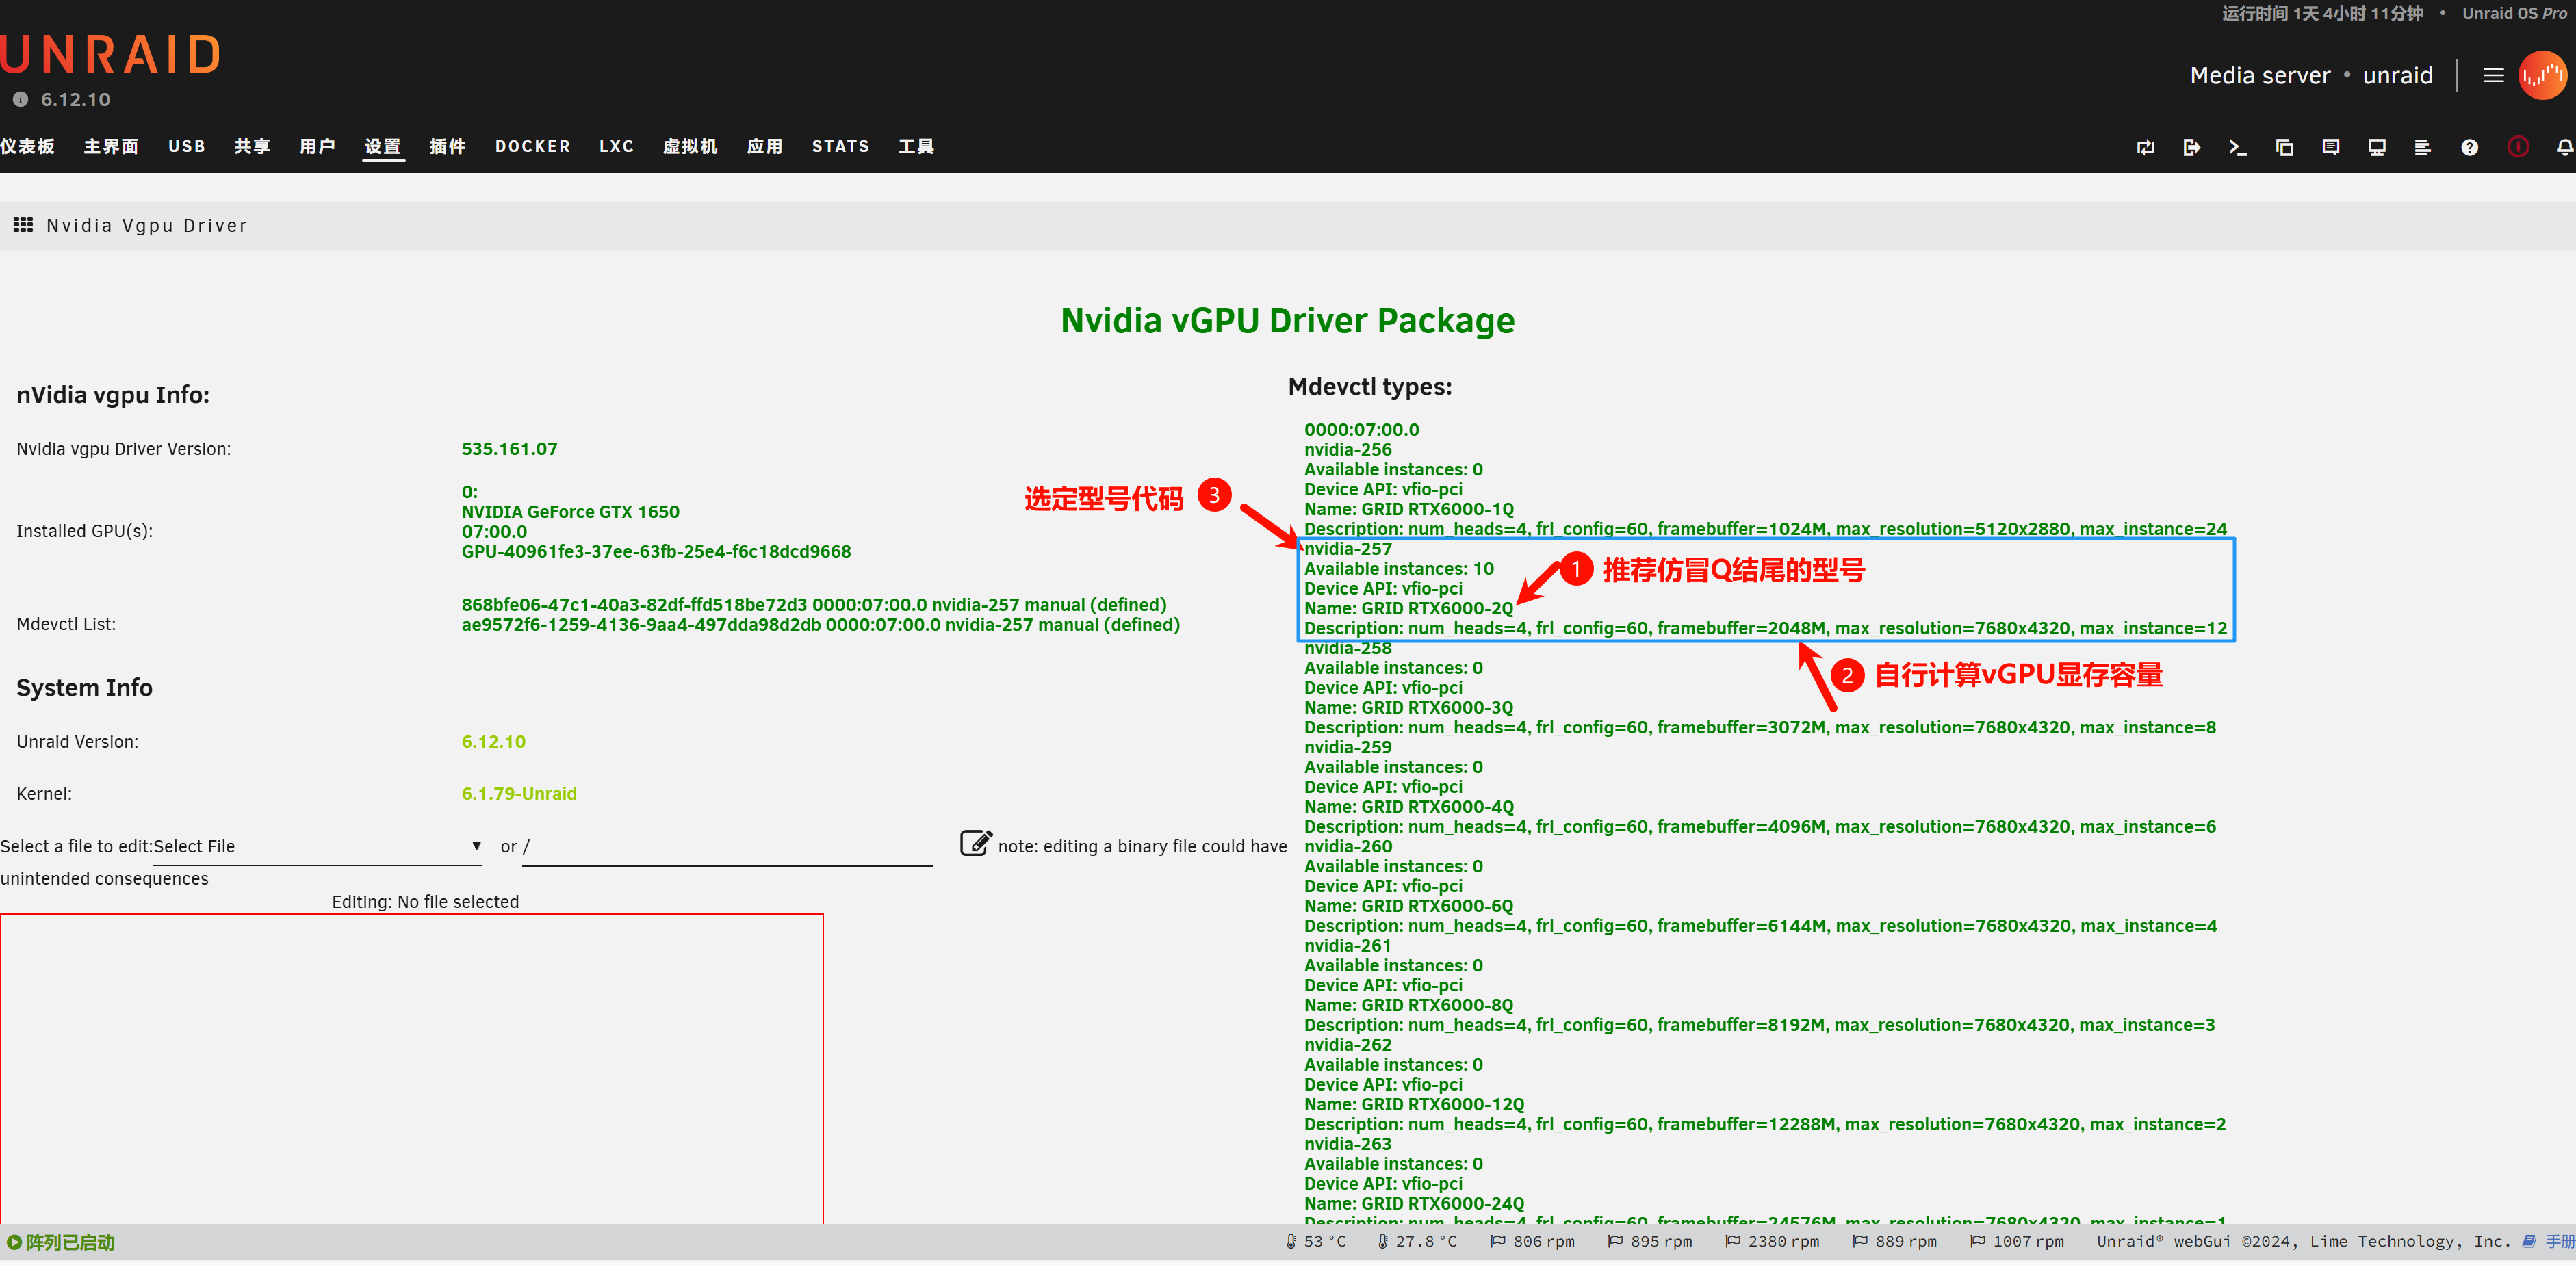Click kernel value 6.1.79-Unraid

tap(519, 794)
